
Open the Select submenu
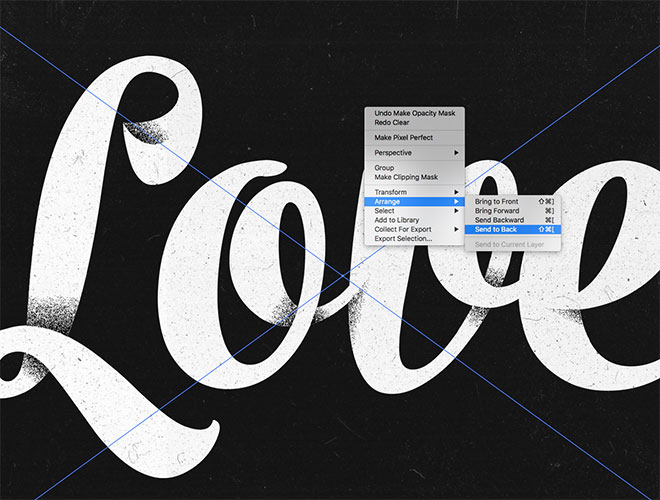[414, 211]
